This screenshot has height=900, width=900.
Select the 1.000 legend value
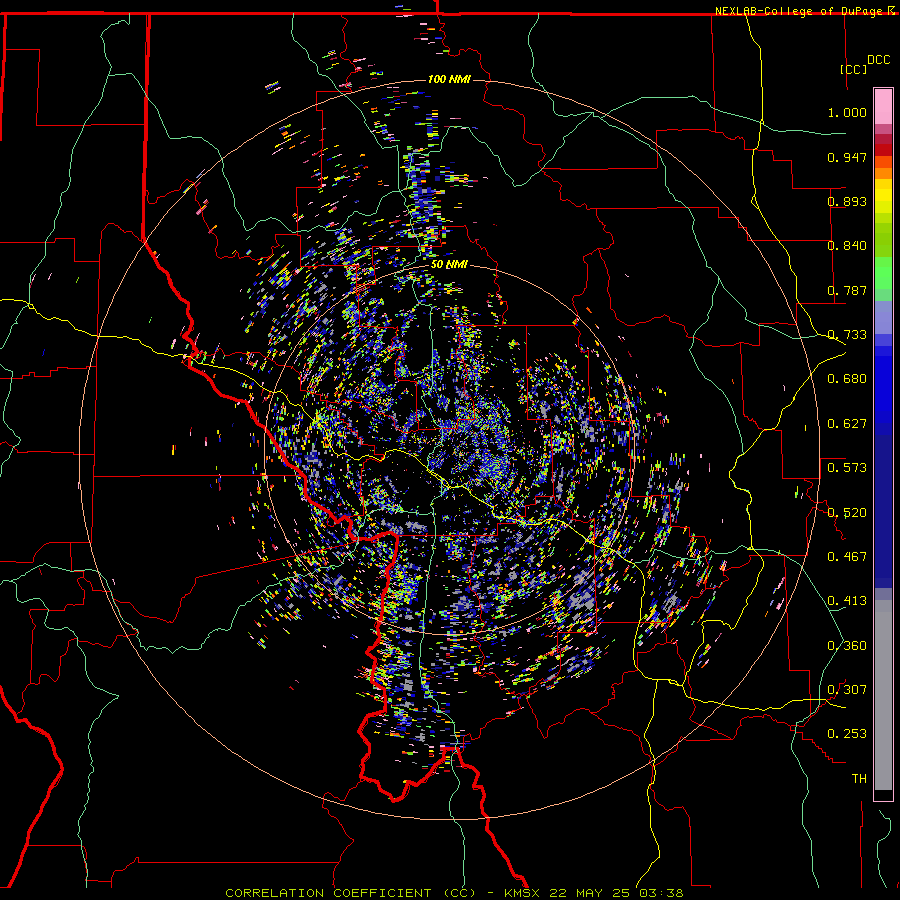[847, 112]
